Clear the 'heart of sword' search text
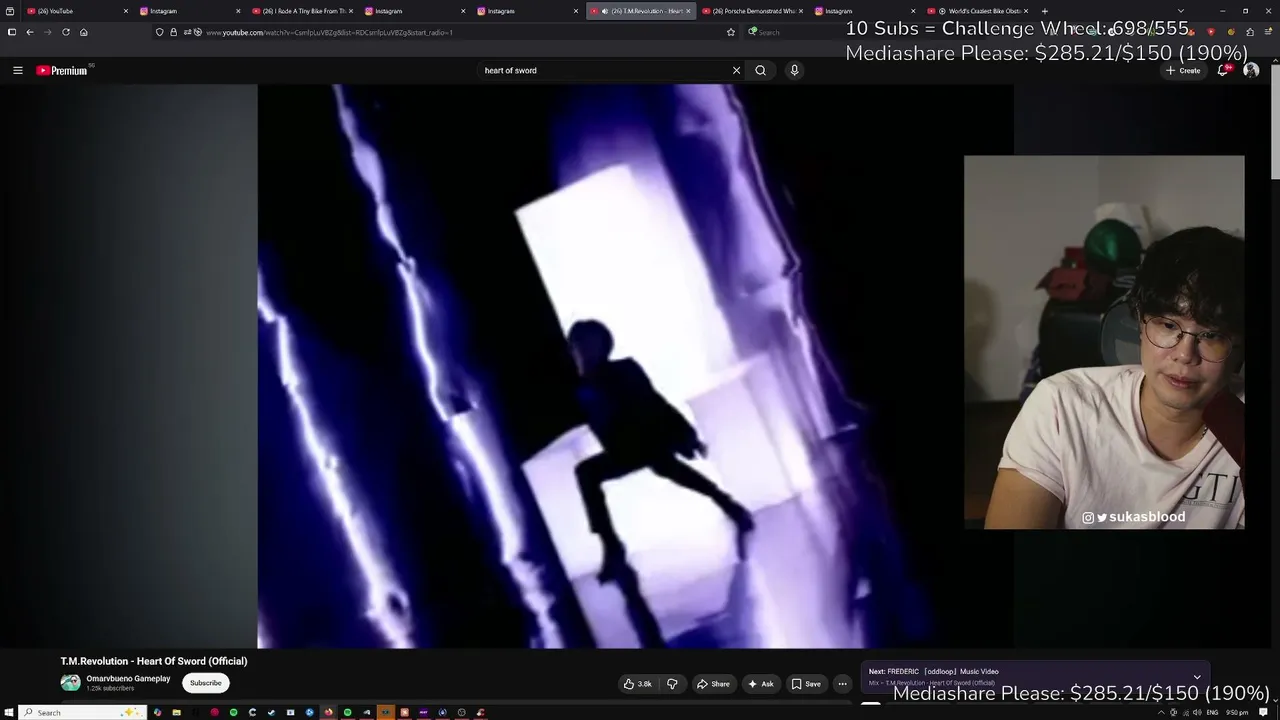 (x=736, y=70)
